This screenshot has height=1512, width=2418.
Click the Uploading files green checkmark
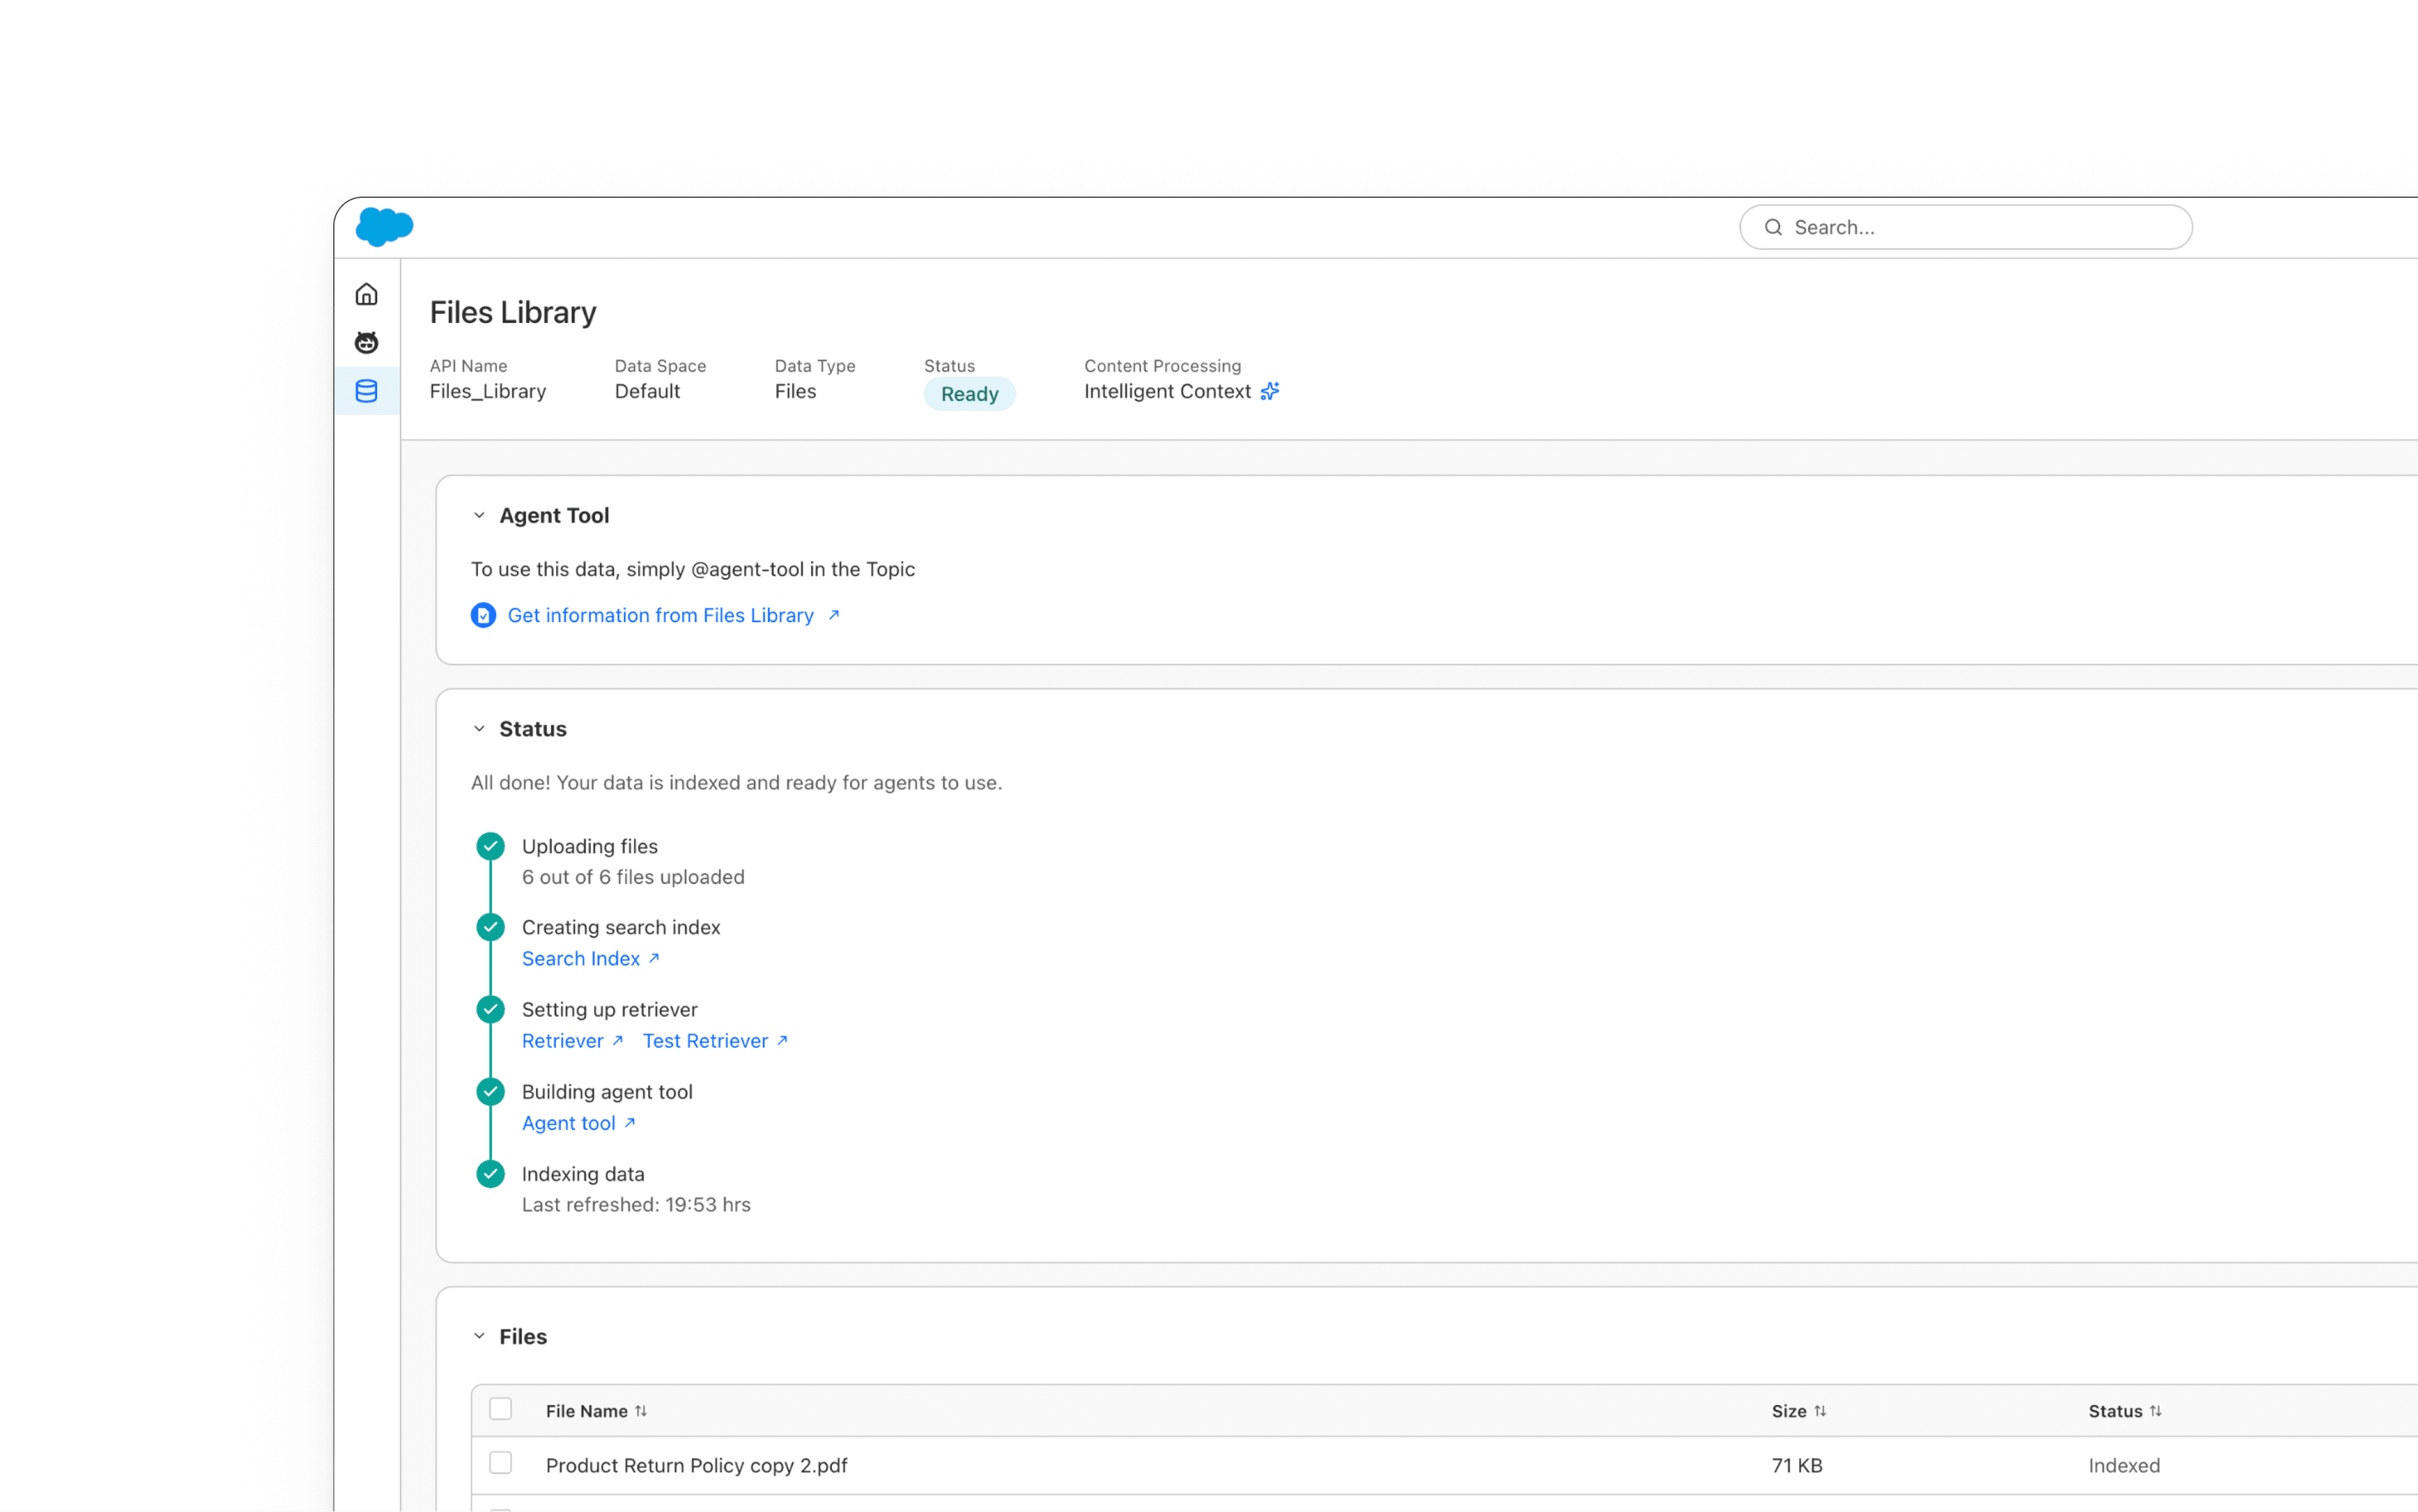pyautogui.click(x=490, y=846)
